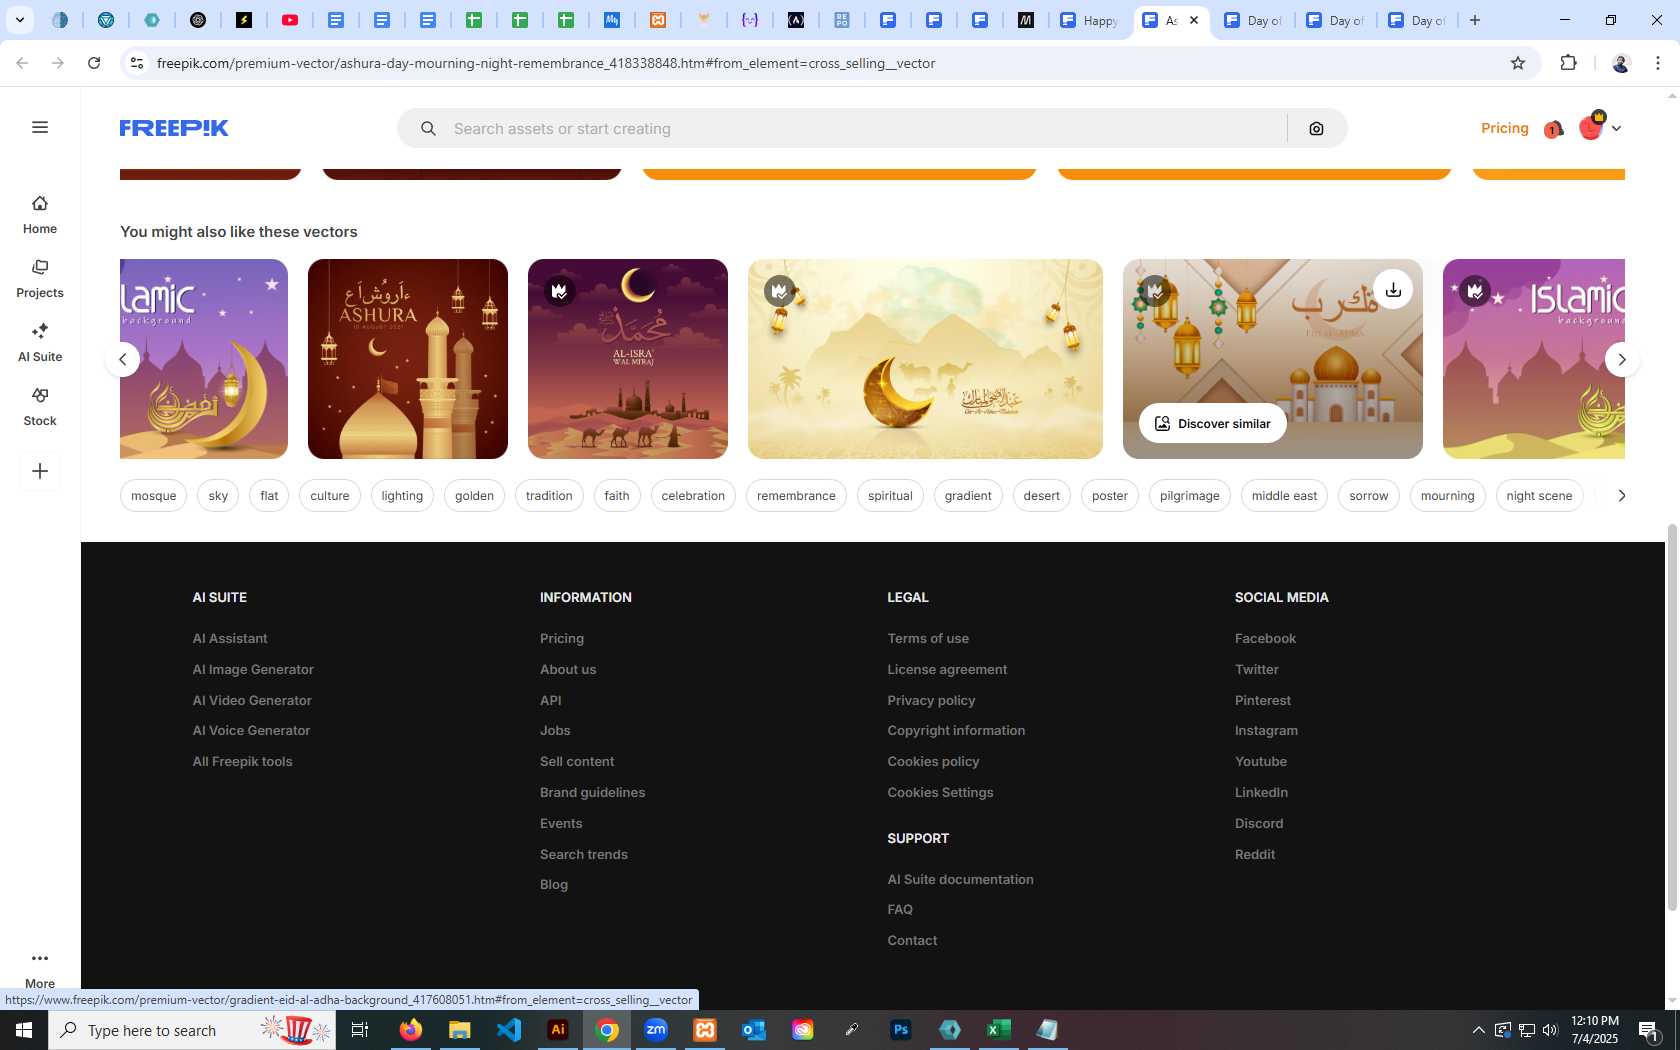Screen dimensions: 1680x1050
Task: Open AI Image Generator footer link
Action: pos(253,669)
